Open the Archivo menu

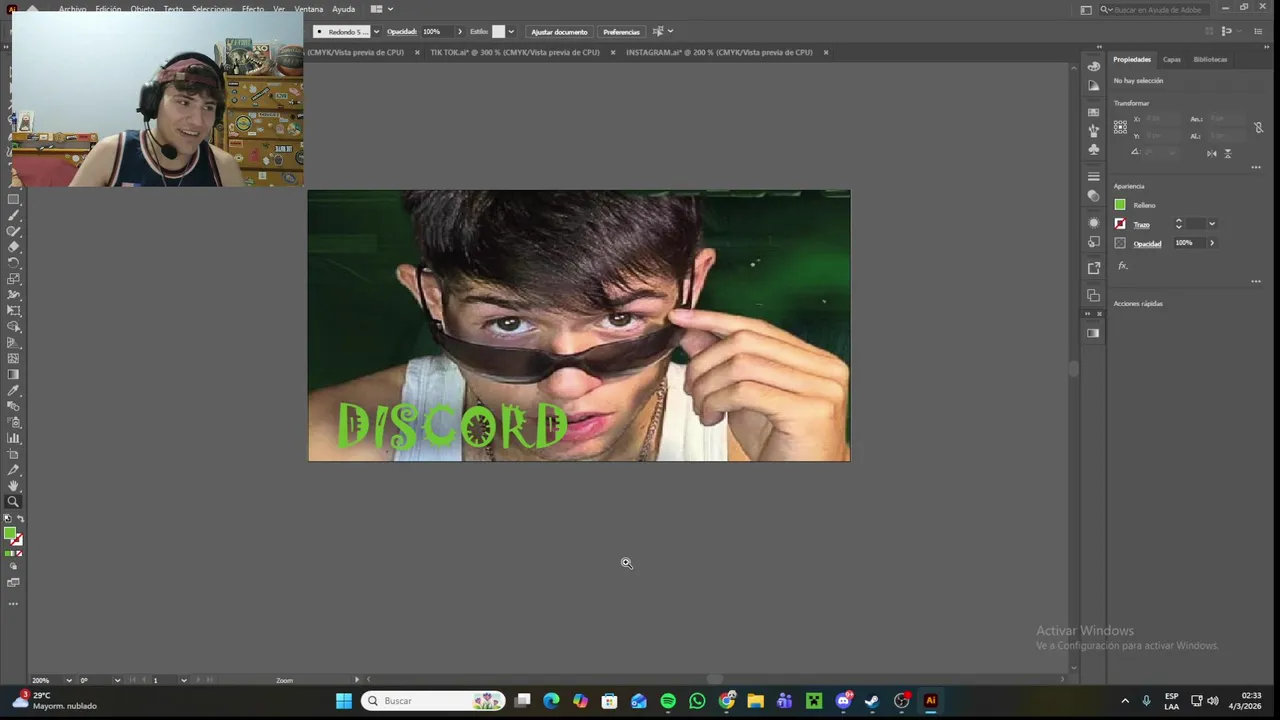tap(72, 9)
